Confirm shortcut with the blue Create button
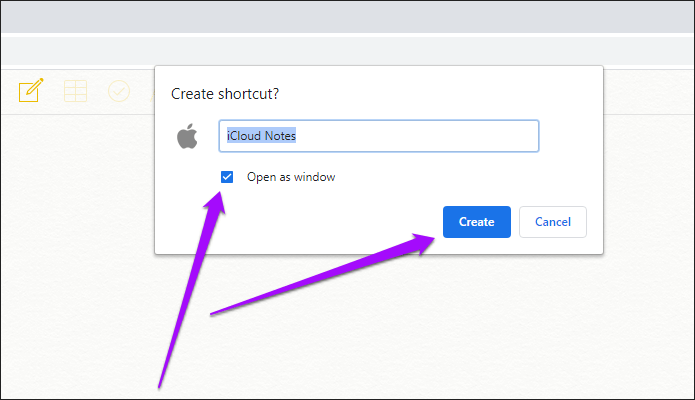Viewport: 695px width, 400px height. click(476, 222)
